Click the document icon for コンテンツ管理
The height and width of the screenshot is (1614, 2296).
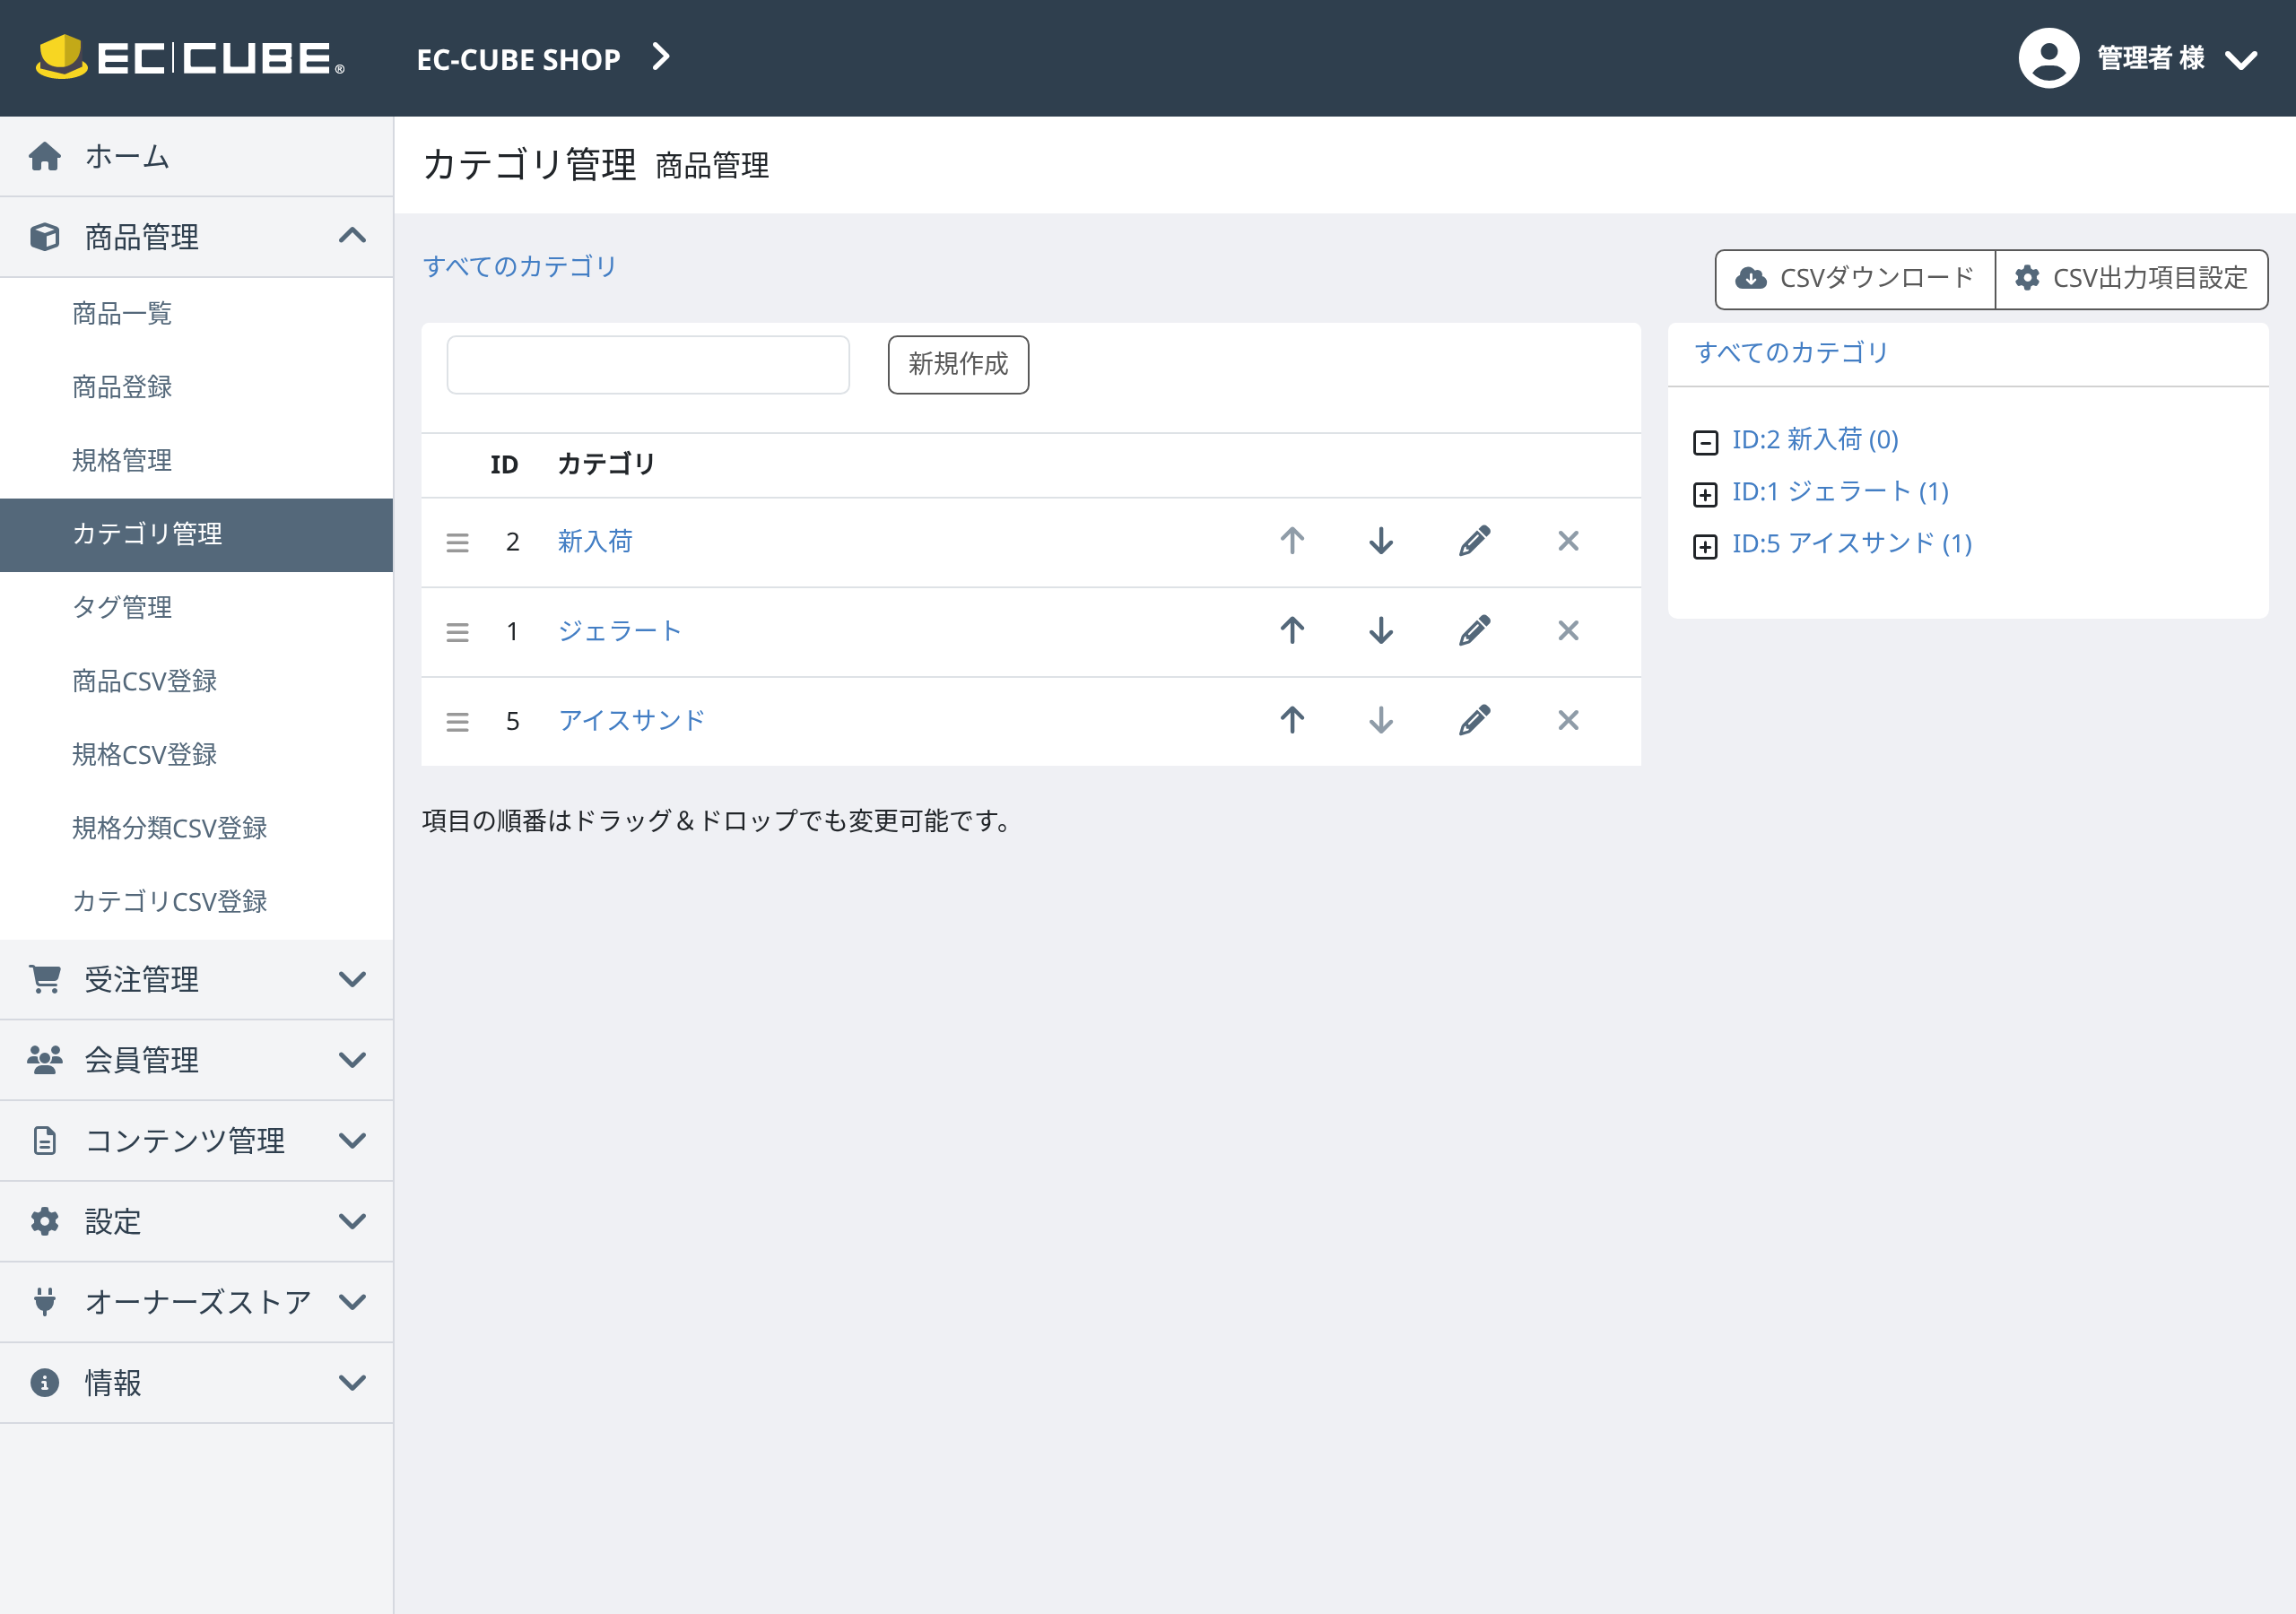click(45, 1140)
